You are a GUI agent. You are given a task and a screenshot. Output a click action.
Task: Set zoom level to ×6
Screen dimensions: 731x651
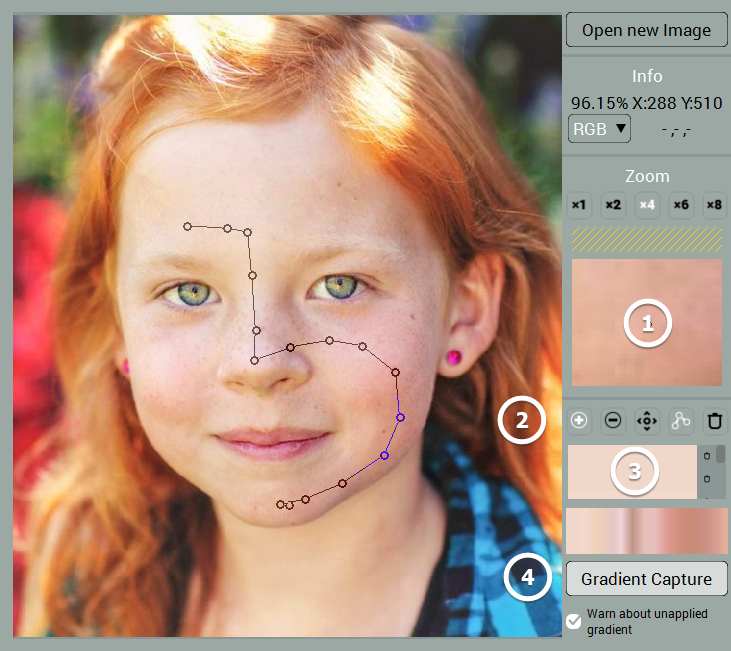click(681, 205)
